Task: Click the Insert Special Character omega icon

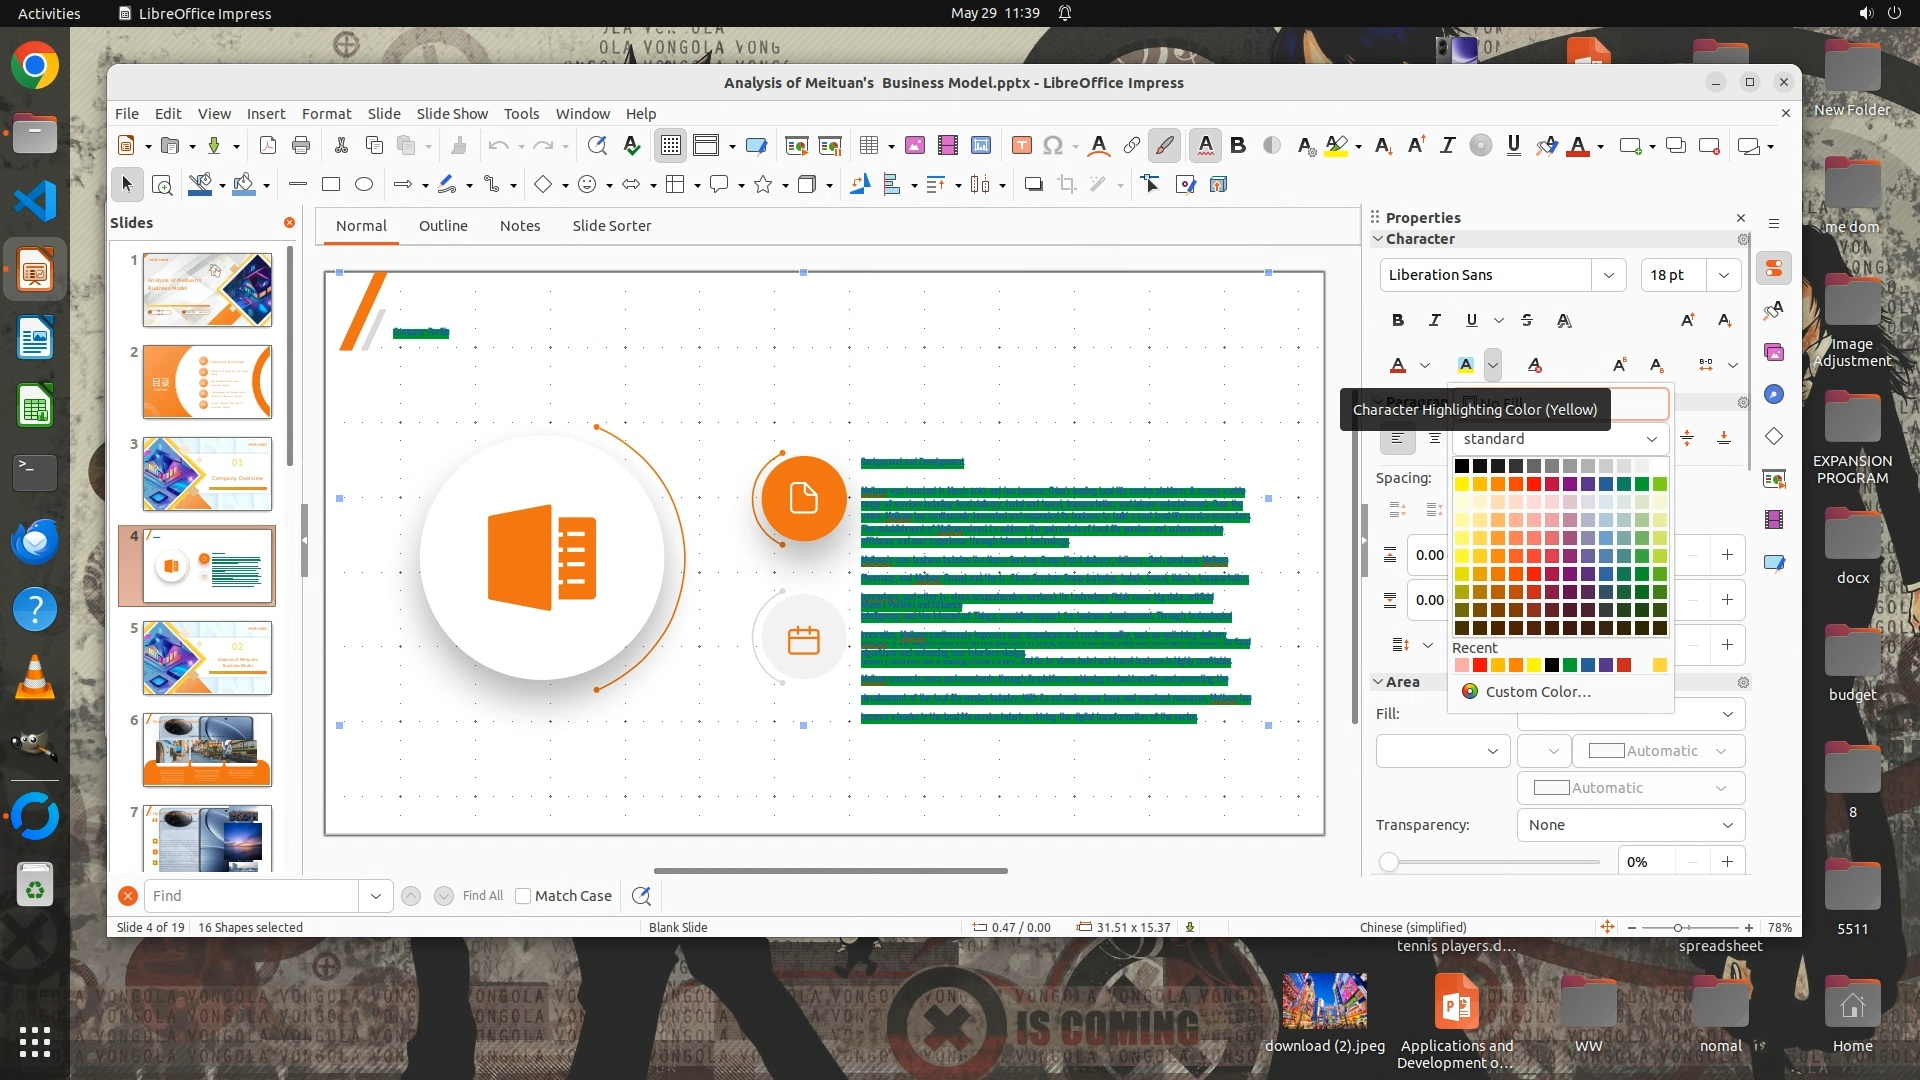Action: 1052,146
